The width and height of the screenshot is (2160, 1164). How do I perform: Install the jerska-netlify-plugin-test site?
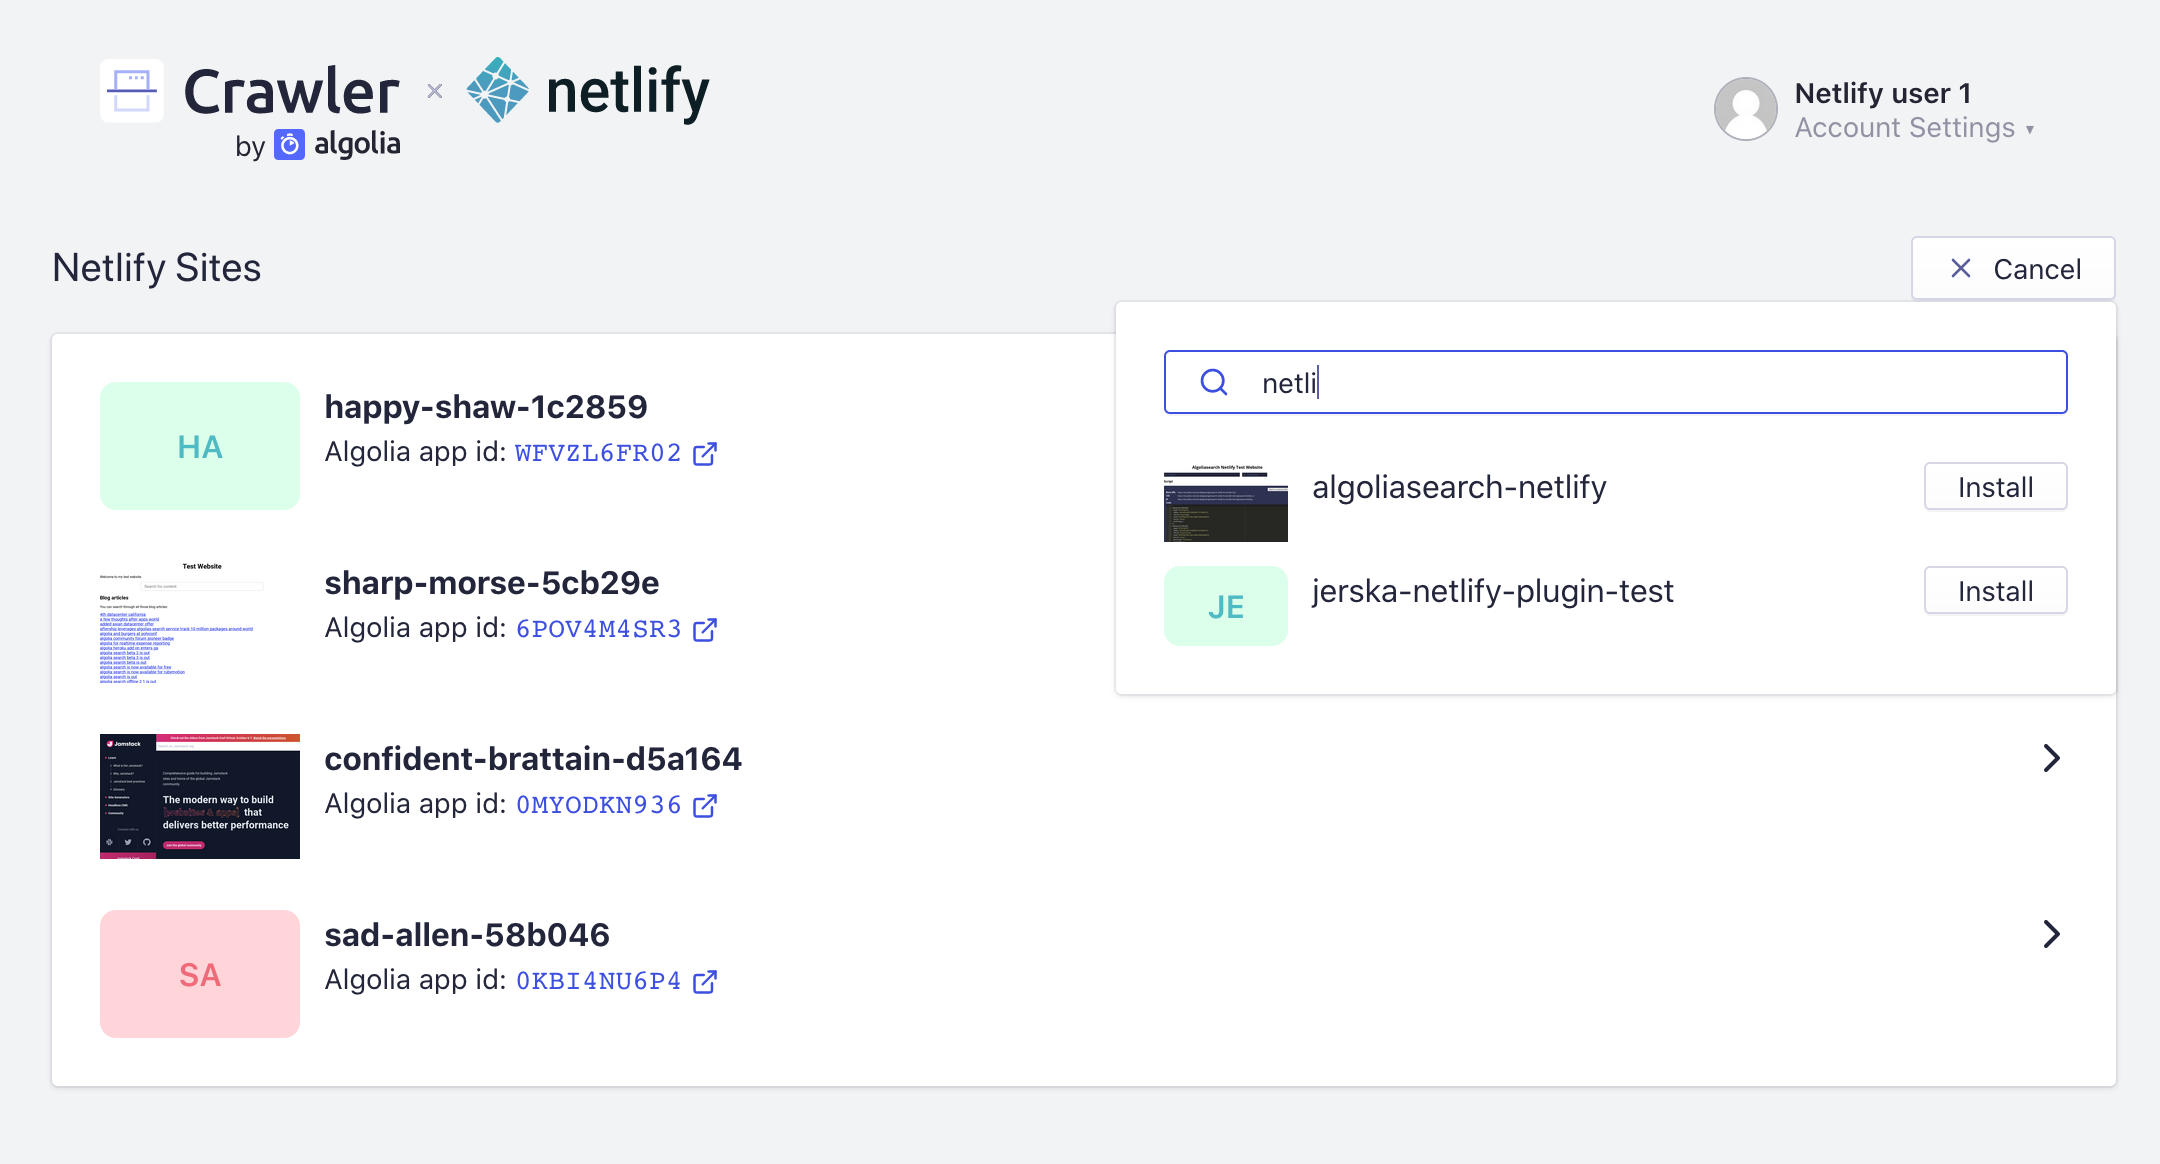[1995, 590]
